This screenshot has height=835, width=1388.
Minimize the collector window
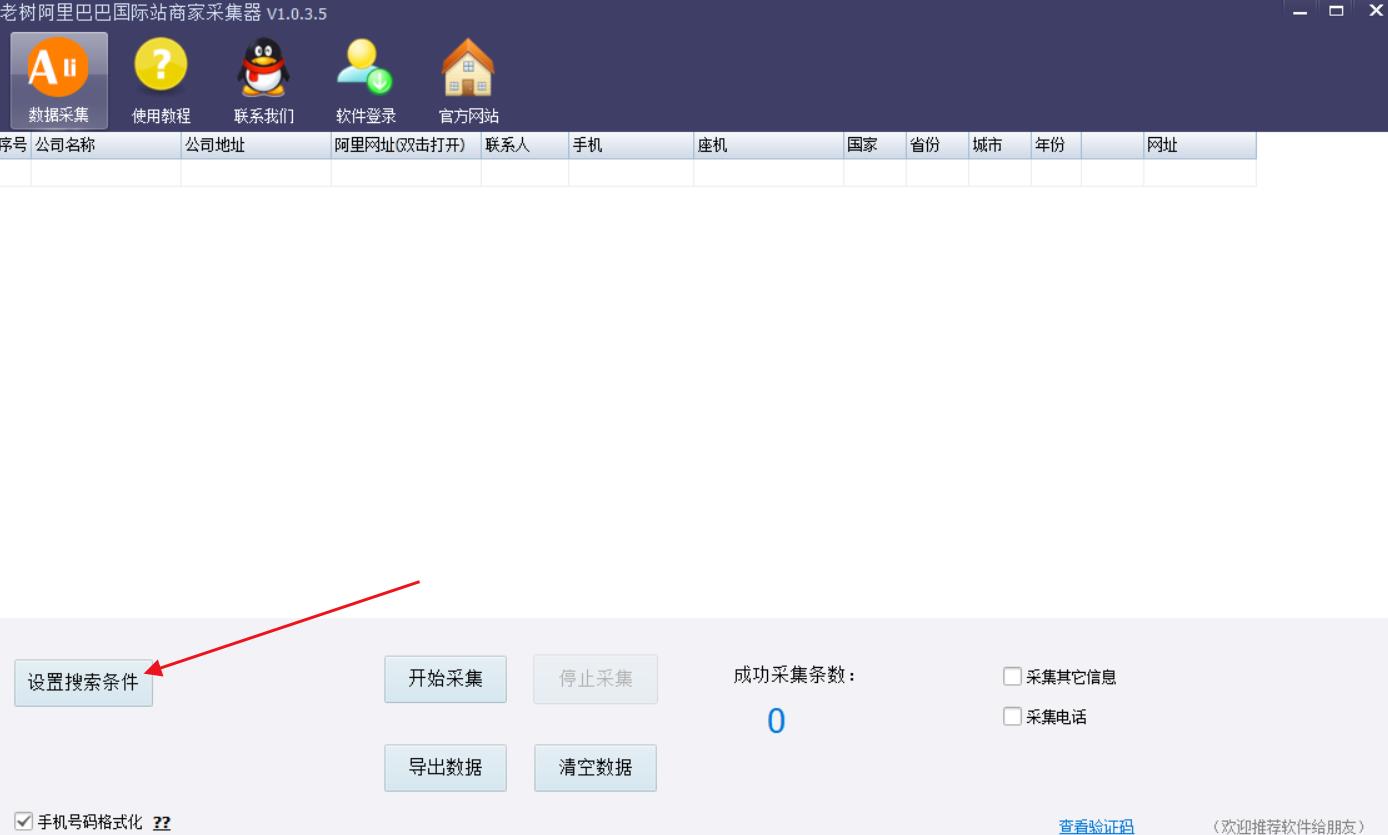1300,13
